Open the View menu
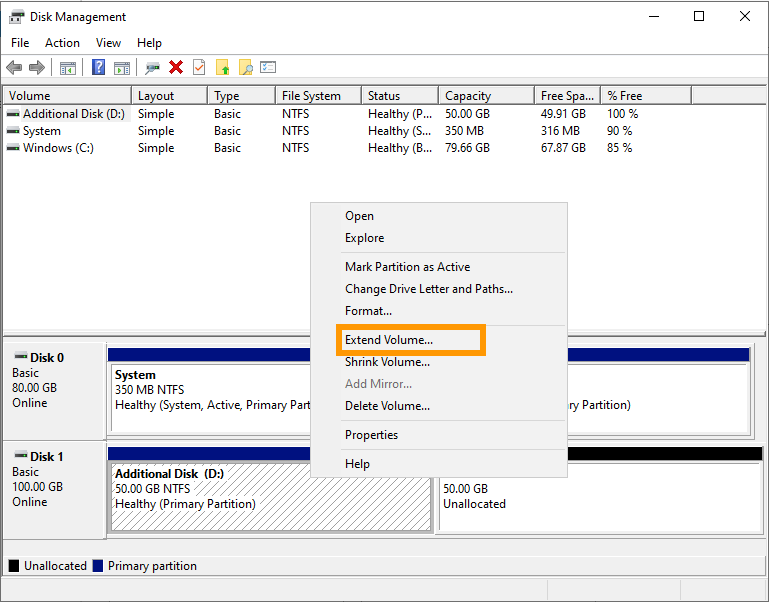769x602 pixels. (x=108, y=43)
